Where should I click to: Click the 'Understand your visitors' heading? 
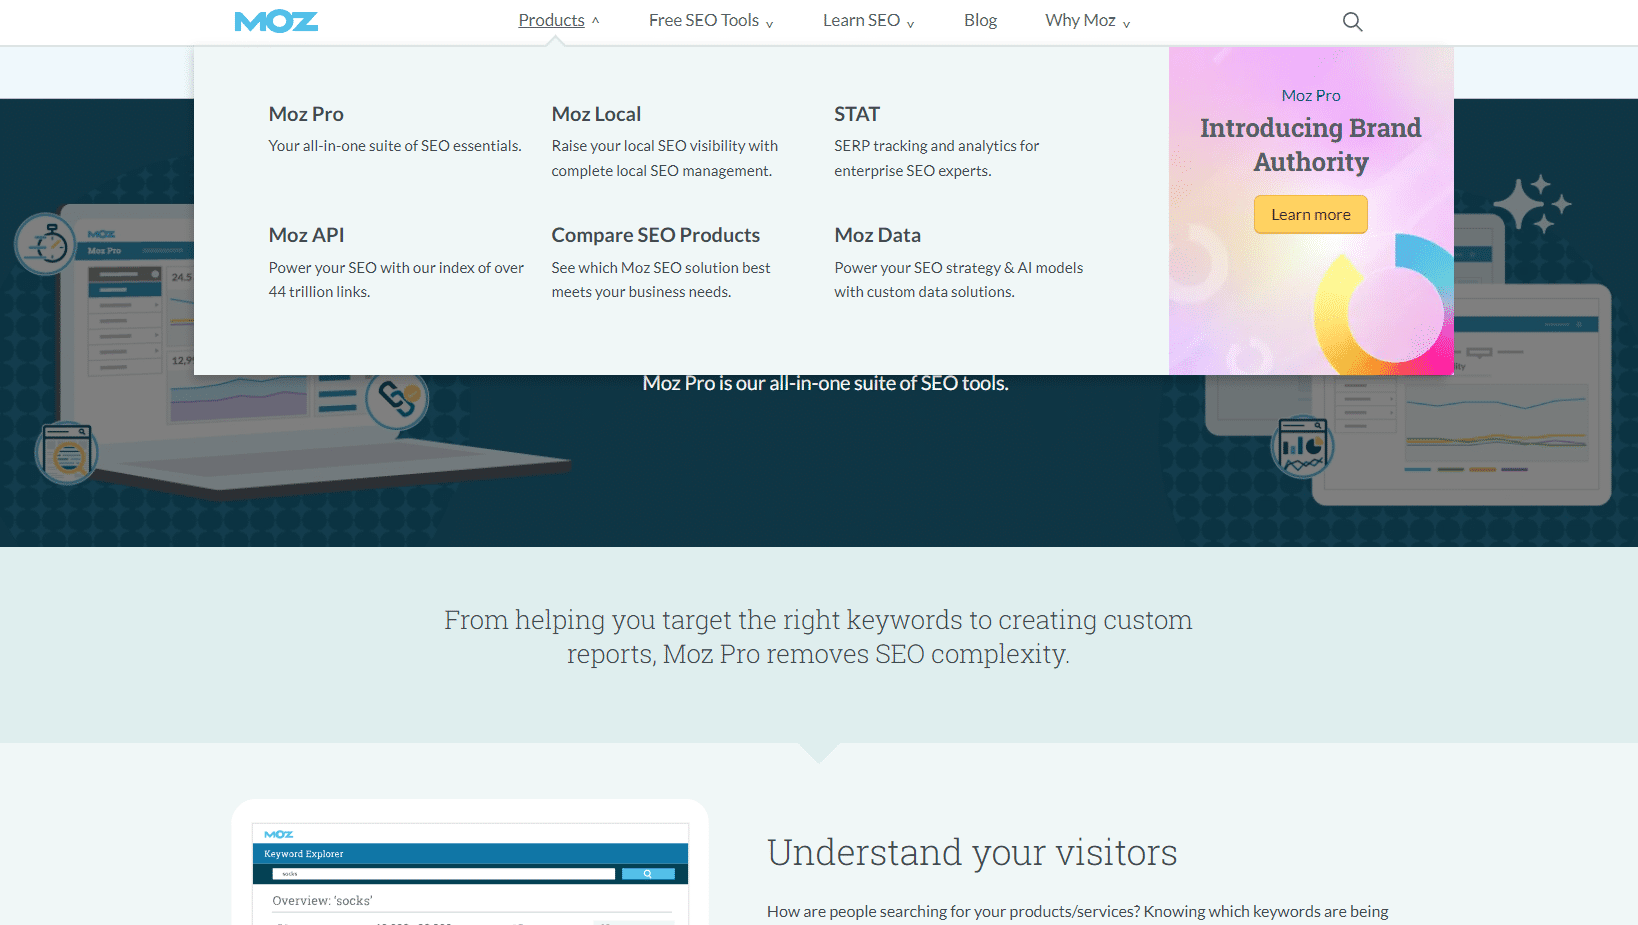[972, 852]
